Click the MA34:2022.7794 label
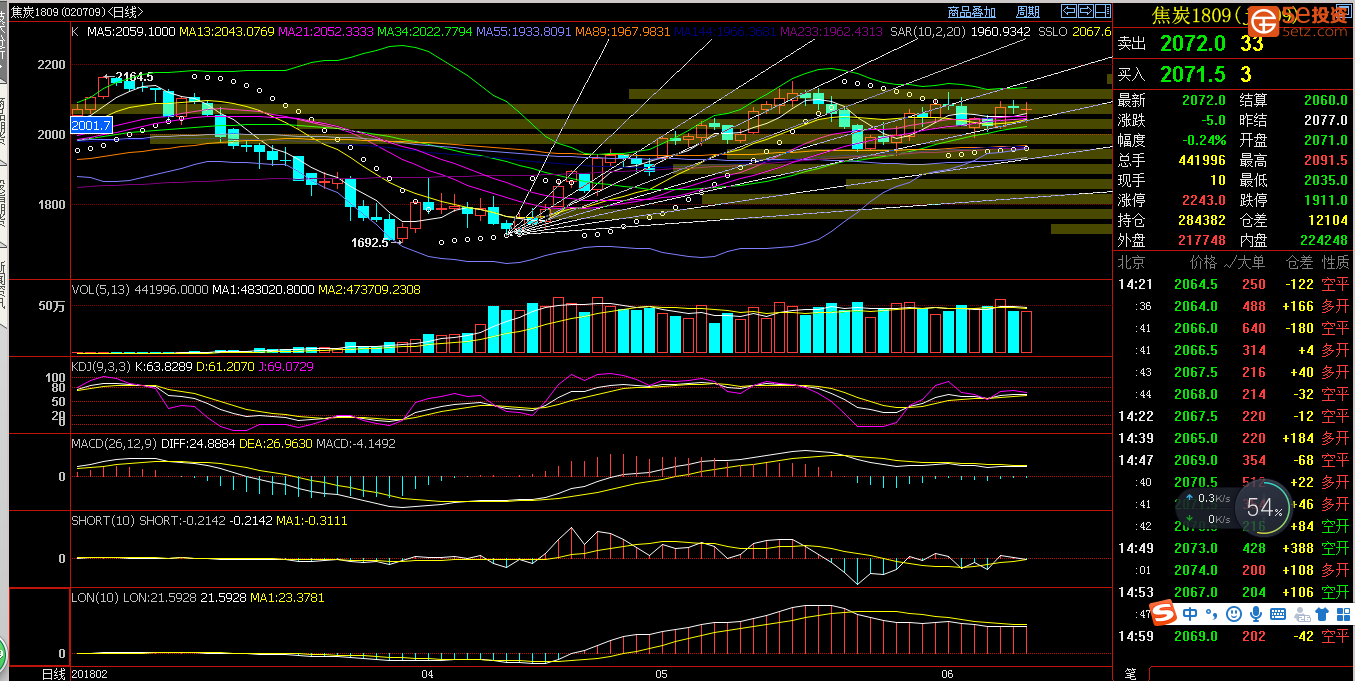The width and height of the screenshot is (1355, 681). (425, 32)
